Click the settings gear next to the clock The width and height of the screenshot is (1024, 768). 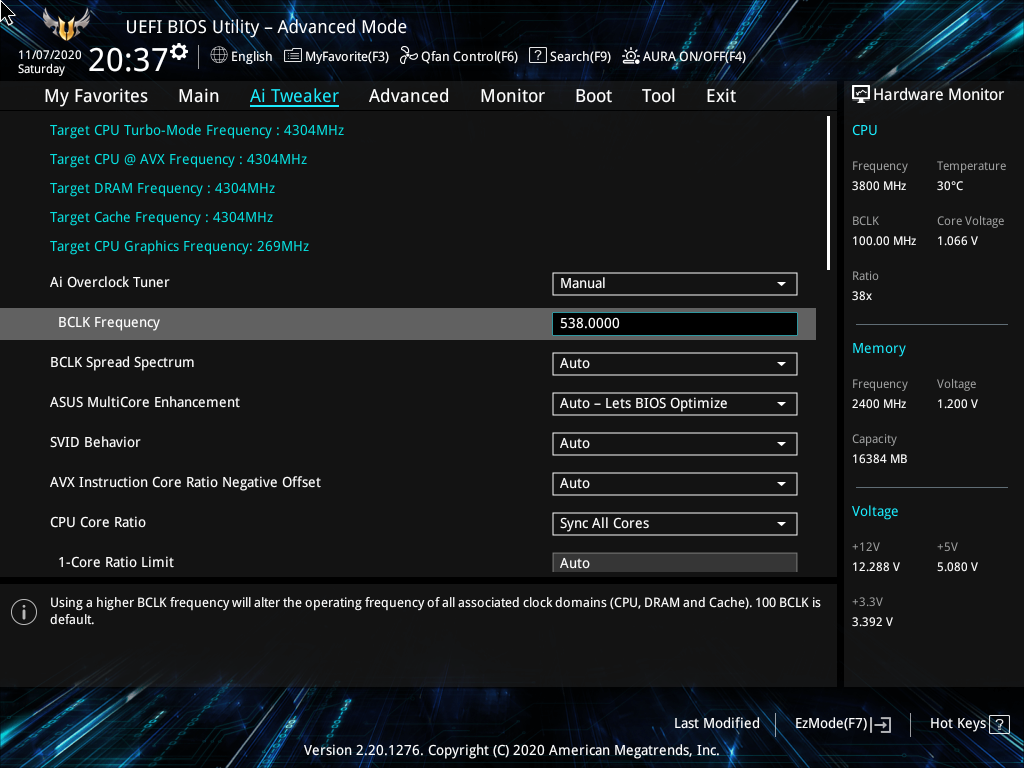[179, 52]
